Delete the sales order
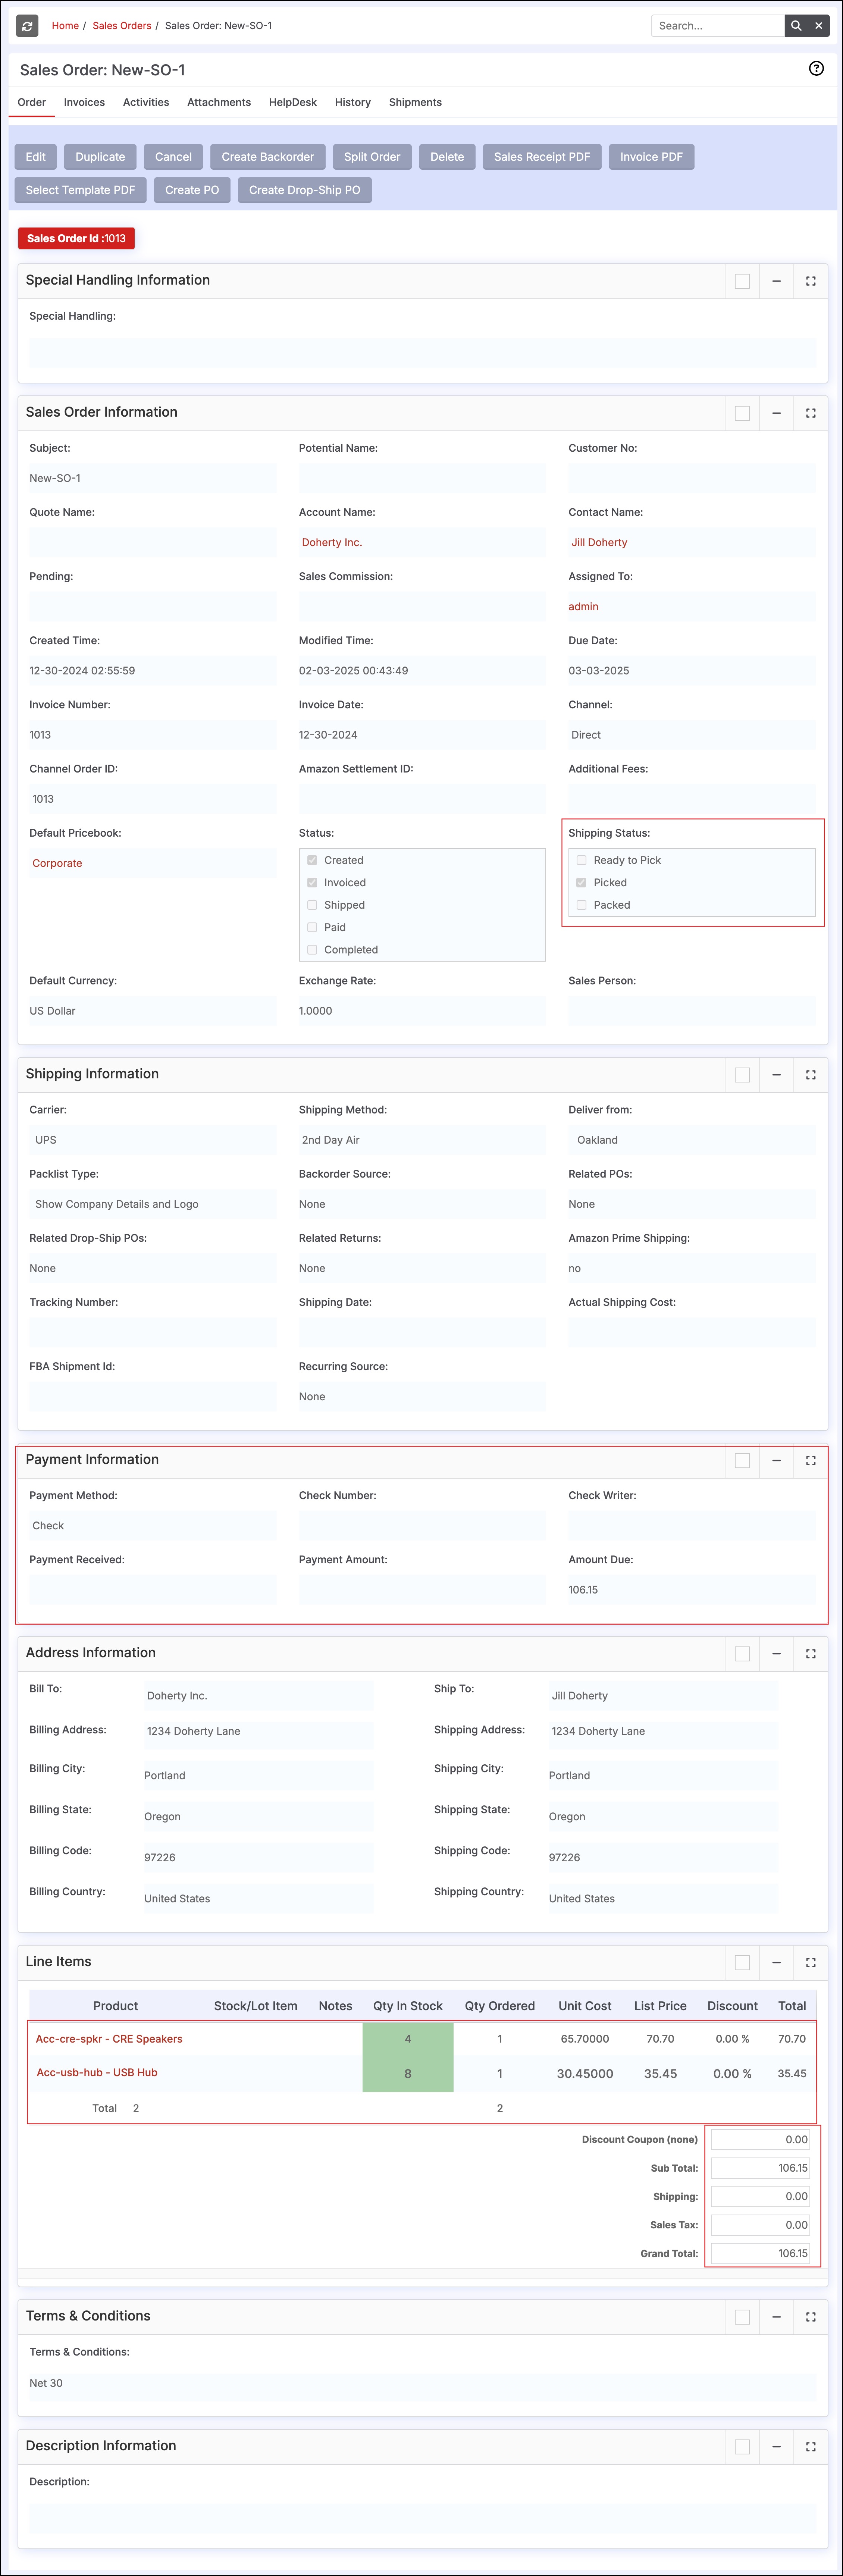 447,157
